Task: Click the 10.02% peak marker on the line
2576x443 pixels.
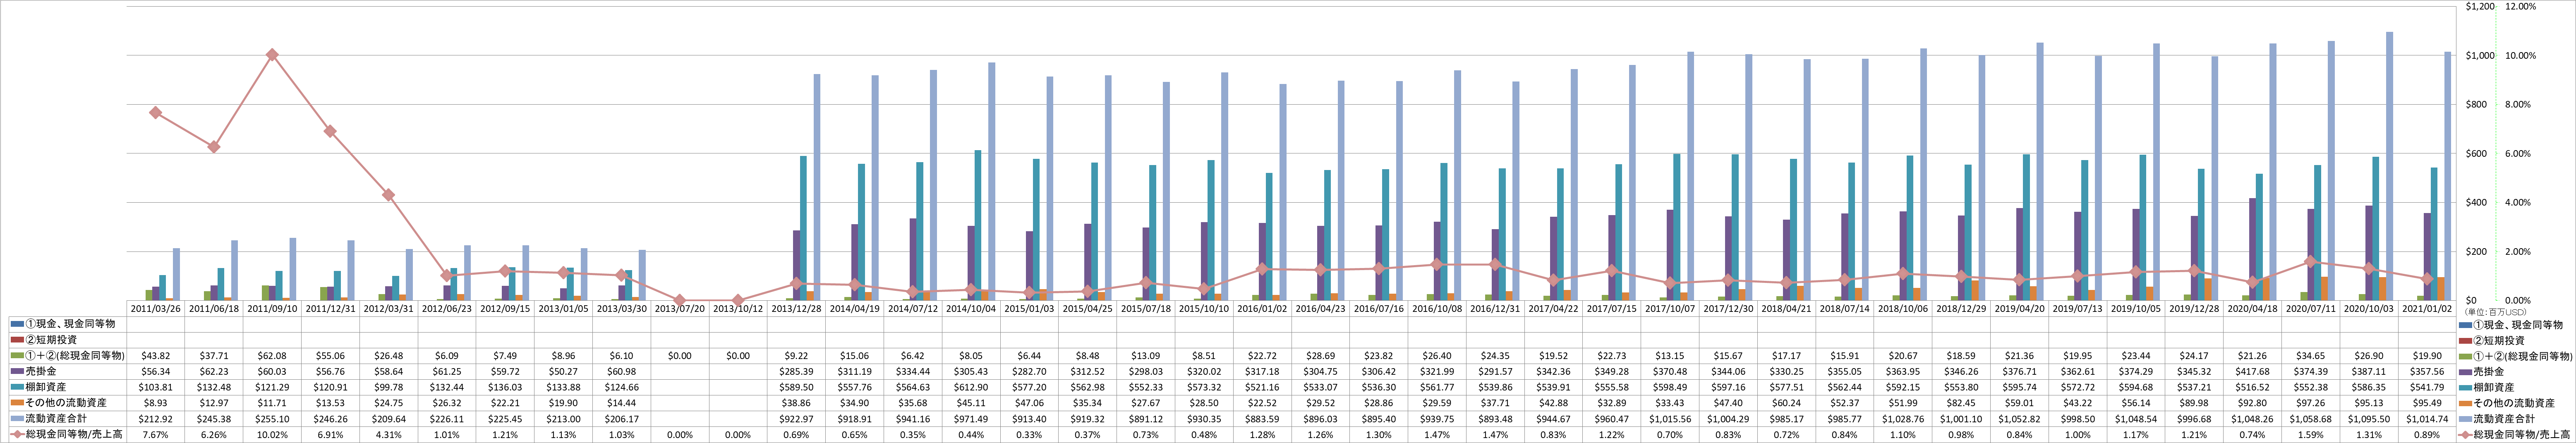Action: pos(272,55)
